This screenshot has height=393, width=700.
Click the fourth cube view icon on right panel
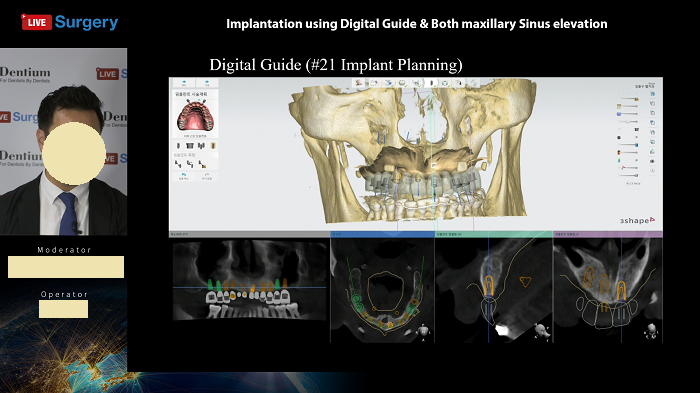click(x=652, y=122)
